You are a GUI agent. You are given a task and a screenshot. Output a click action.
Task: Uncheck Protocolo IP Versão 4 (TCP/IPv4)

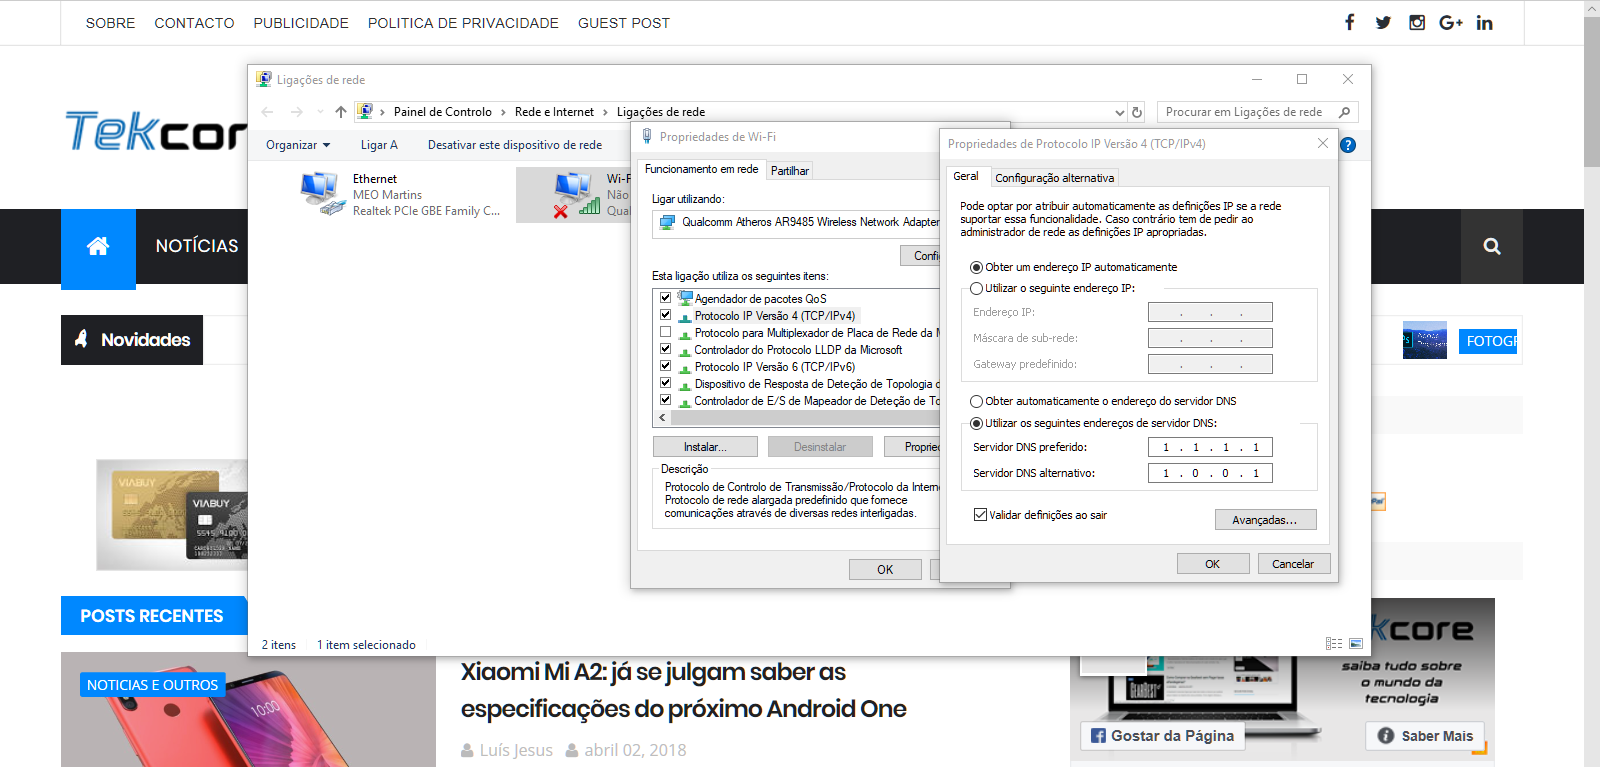(665, 315)
